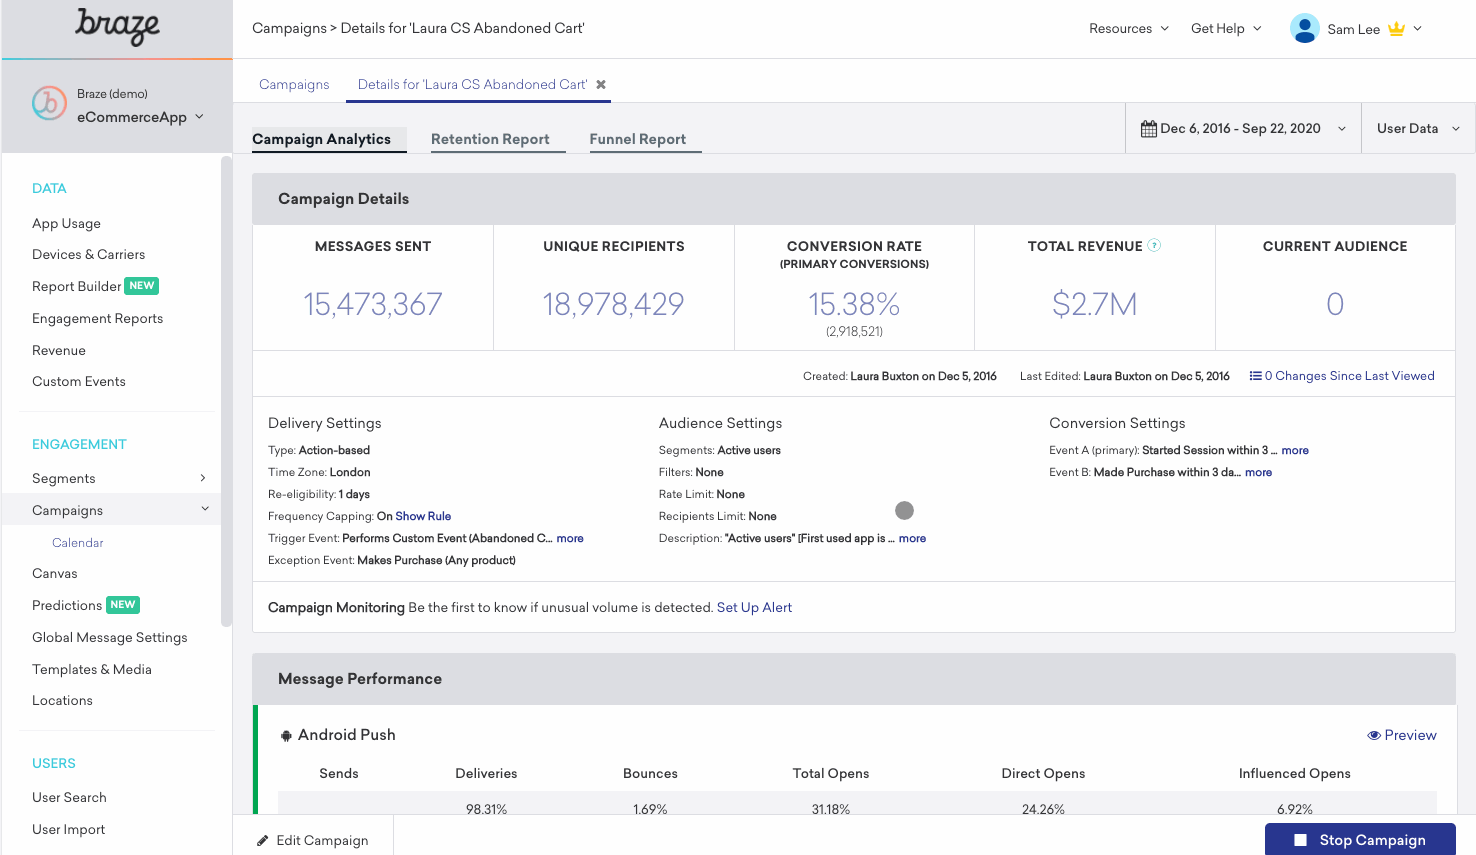Expand the Description text with more link

tap(912, 538)
